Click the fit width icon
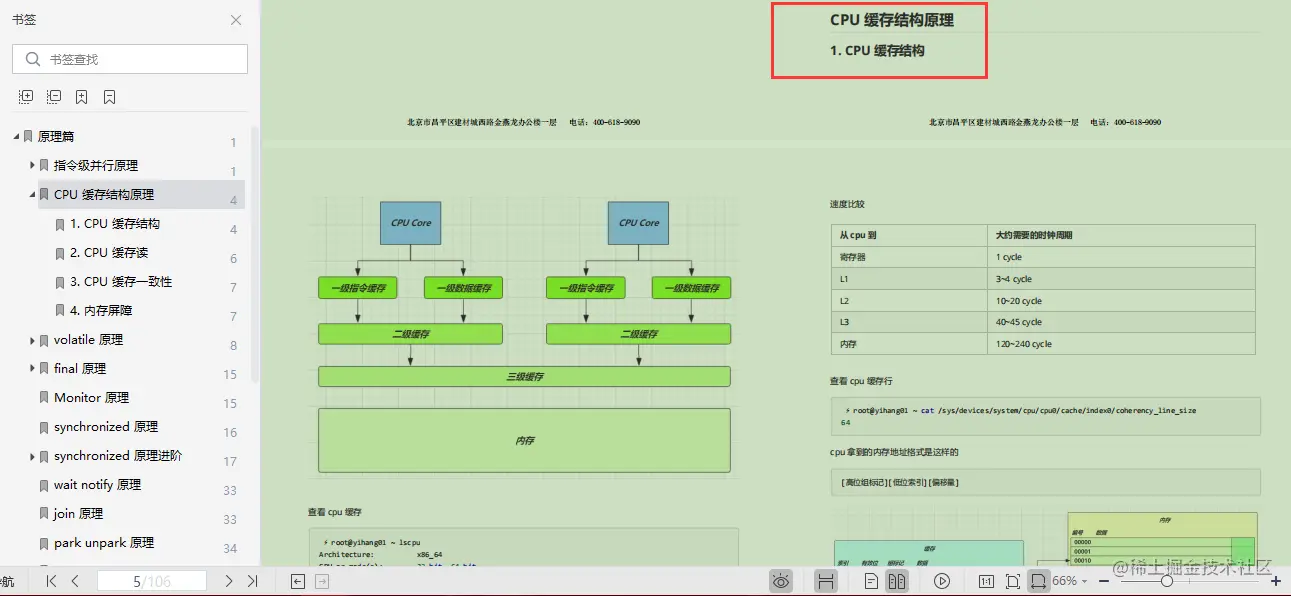Screen dimensions: 1291x596 point(1039,581)
